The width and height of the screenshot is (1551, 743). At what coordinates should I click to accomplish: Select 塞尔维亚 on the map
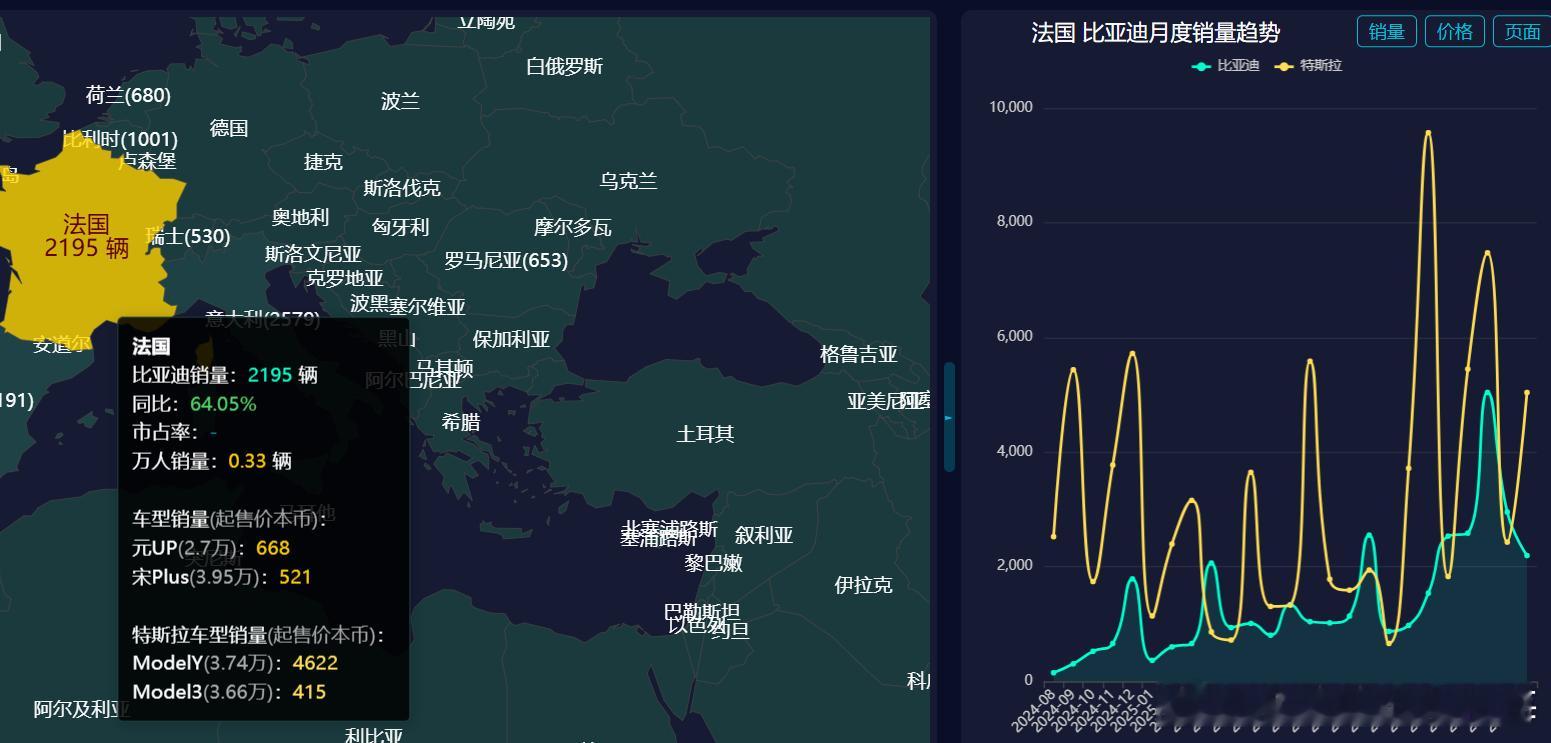(427, 306)
